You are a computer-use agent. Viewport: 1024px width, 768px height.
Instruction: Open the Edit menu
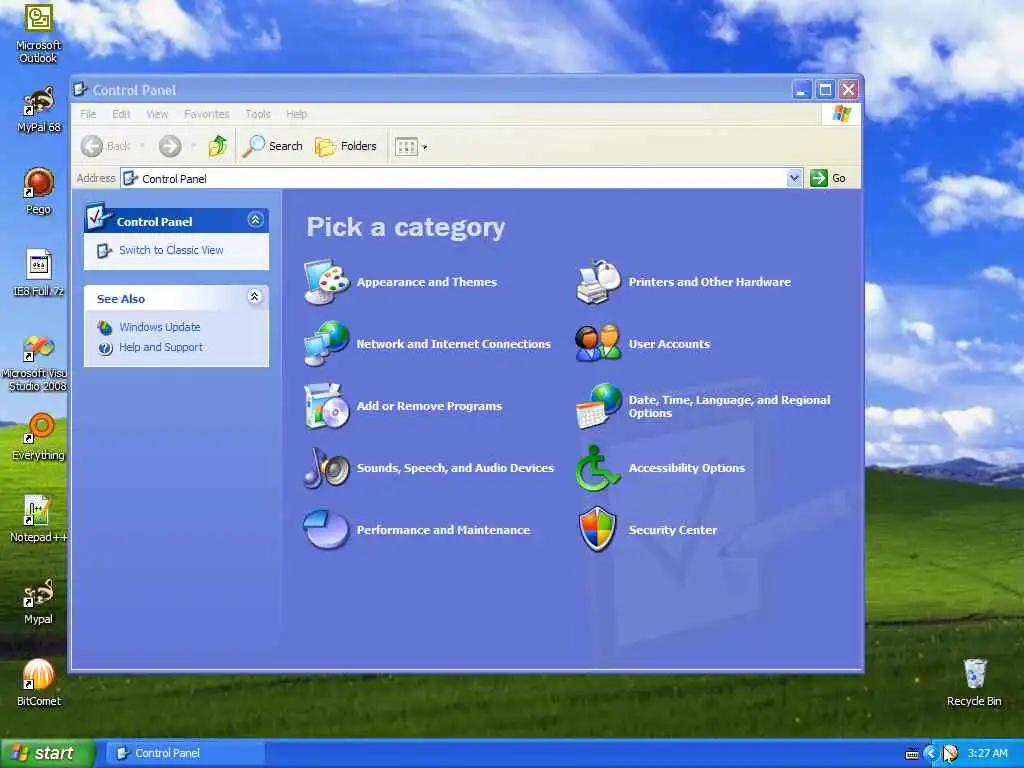pyautogui.click(x=121, y=114)
